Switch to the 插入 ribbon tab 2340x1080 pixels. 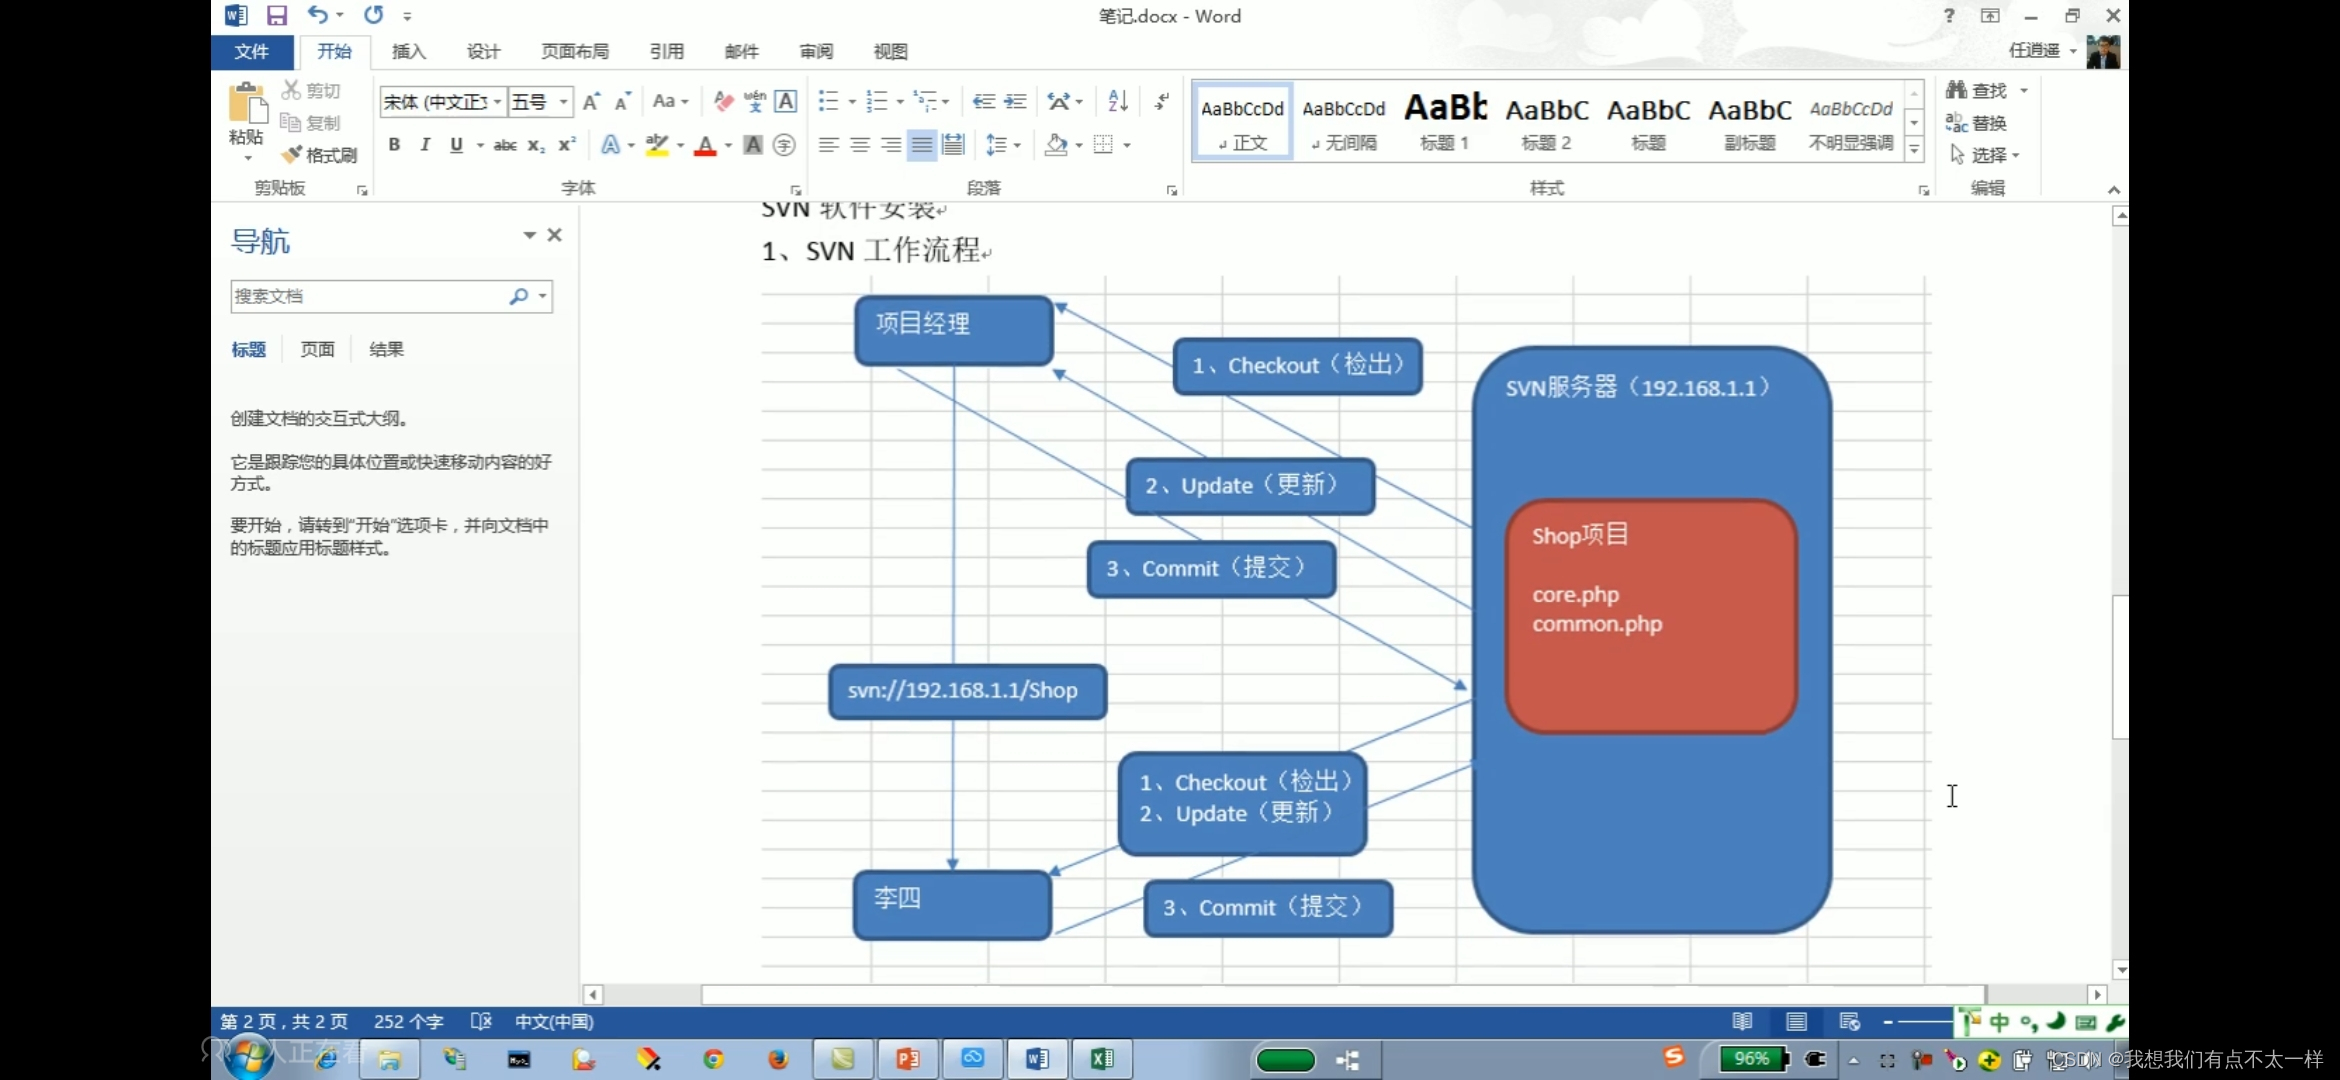(410, 51)
